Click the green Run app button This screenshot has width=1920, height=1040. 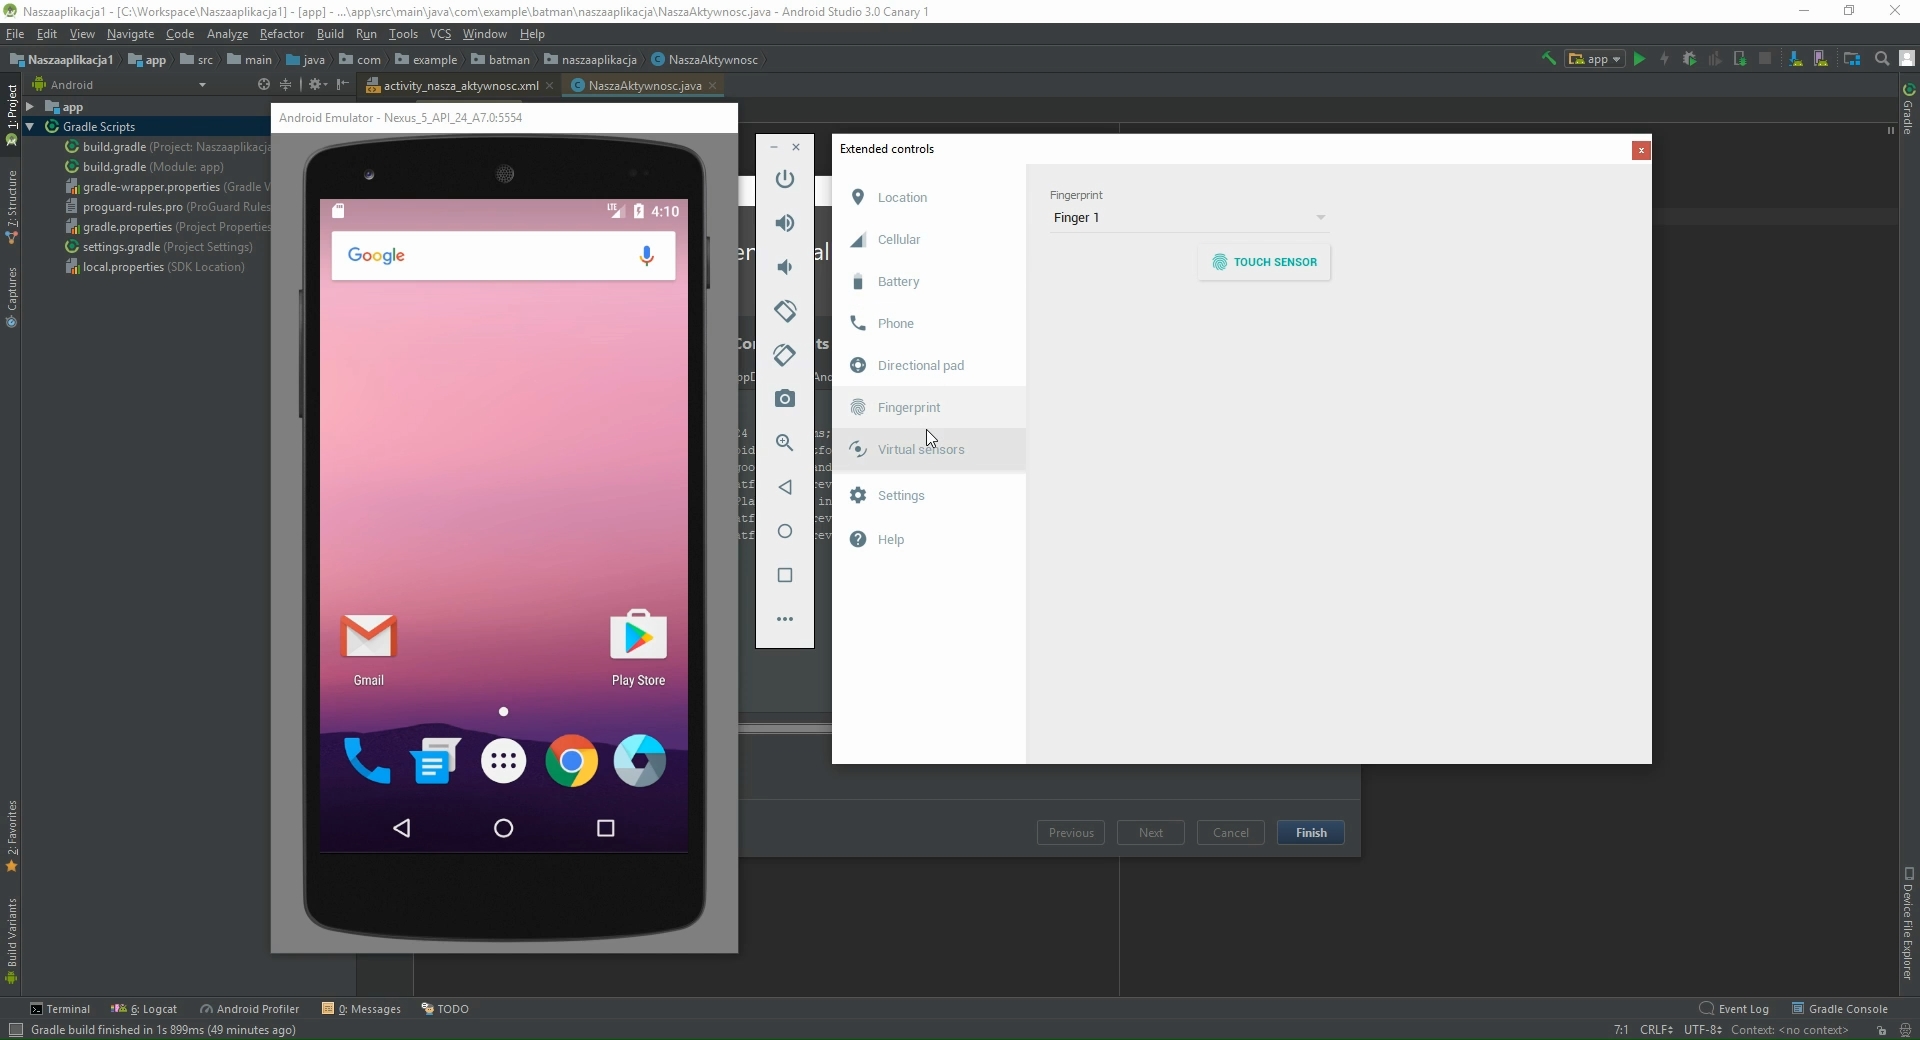tap(1639, 60)
